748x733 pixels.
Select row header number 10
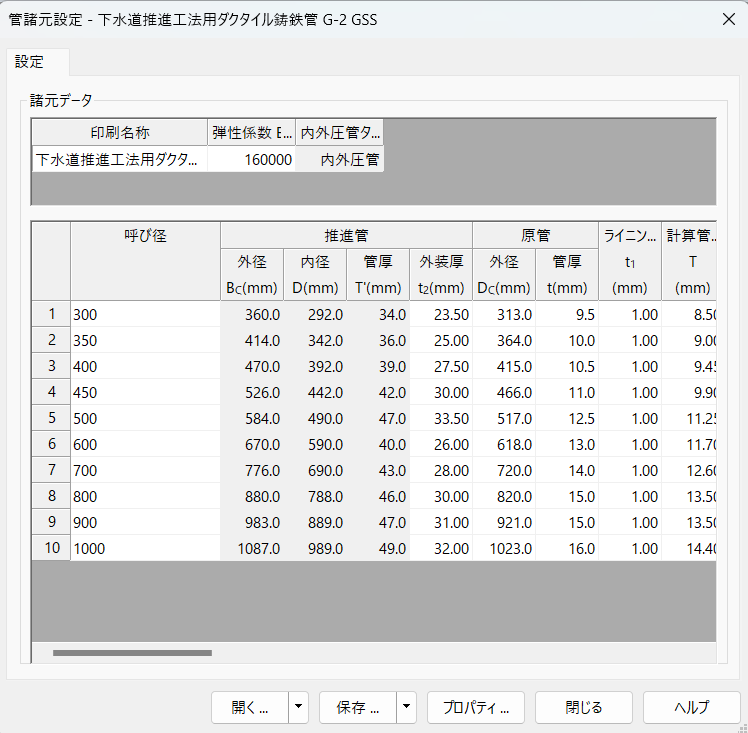coord(51,548)
